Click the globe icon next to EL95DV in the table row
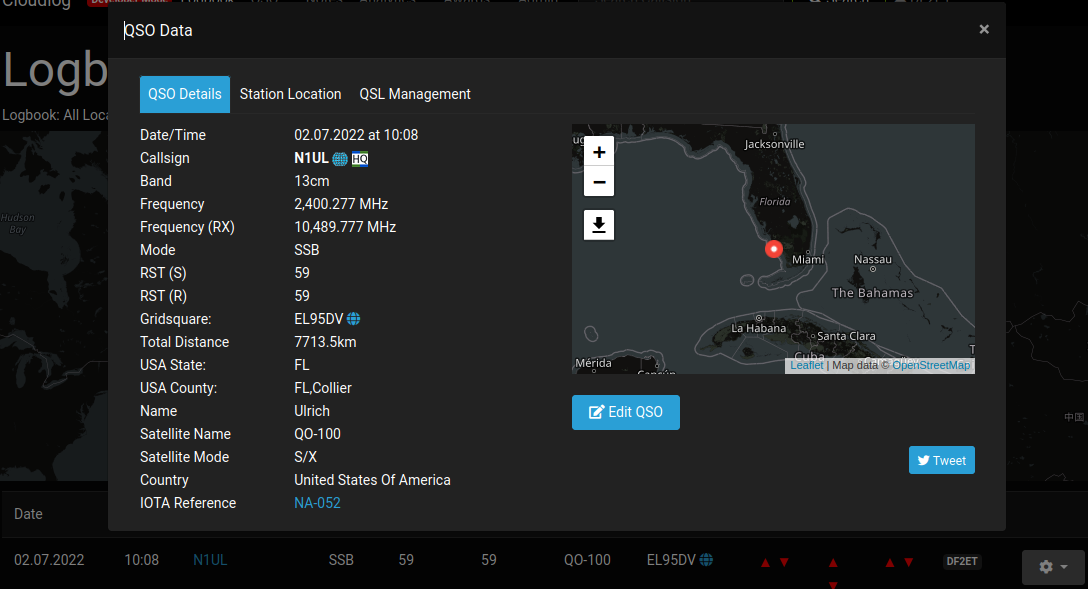 tap(706, 560)
